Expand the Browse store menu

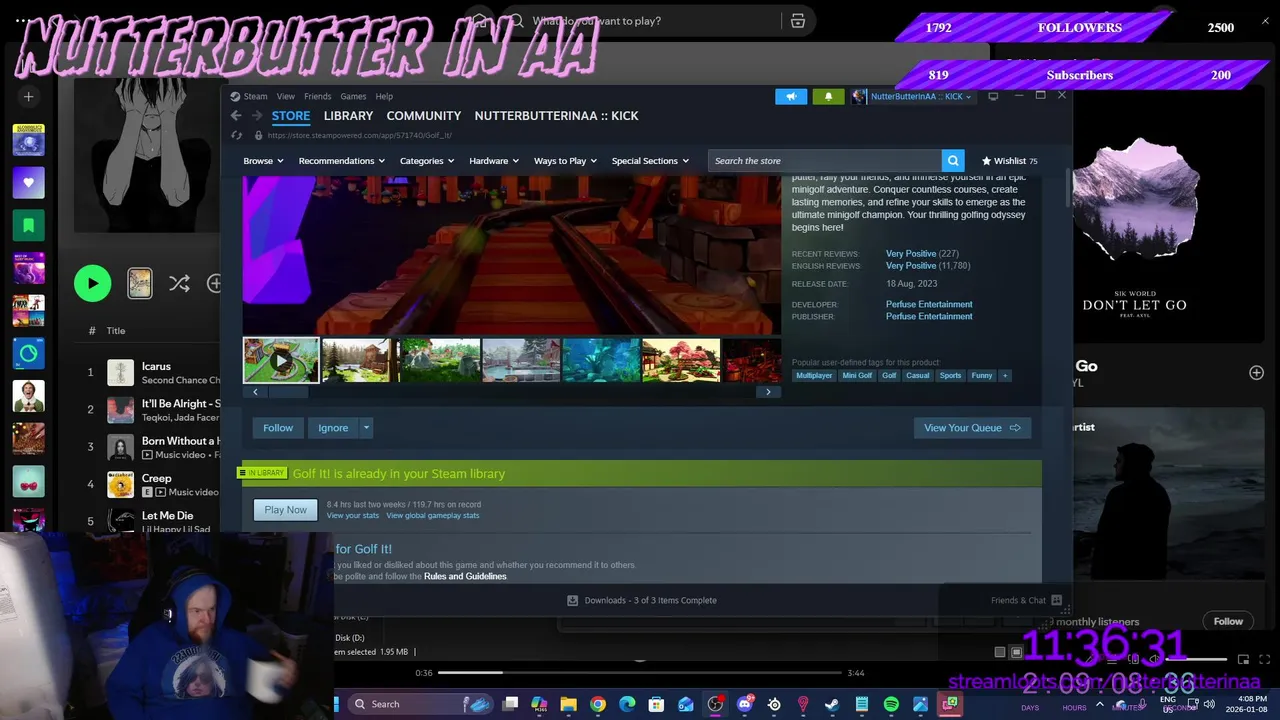point(264,161)
